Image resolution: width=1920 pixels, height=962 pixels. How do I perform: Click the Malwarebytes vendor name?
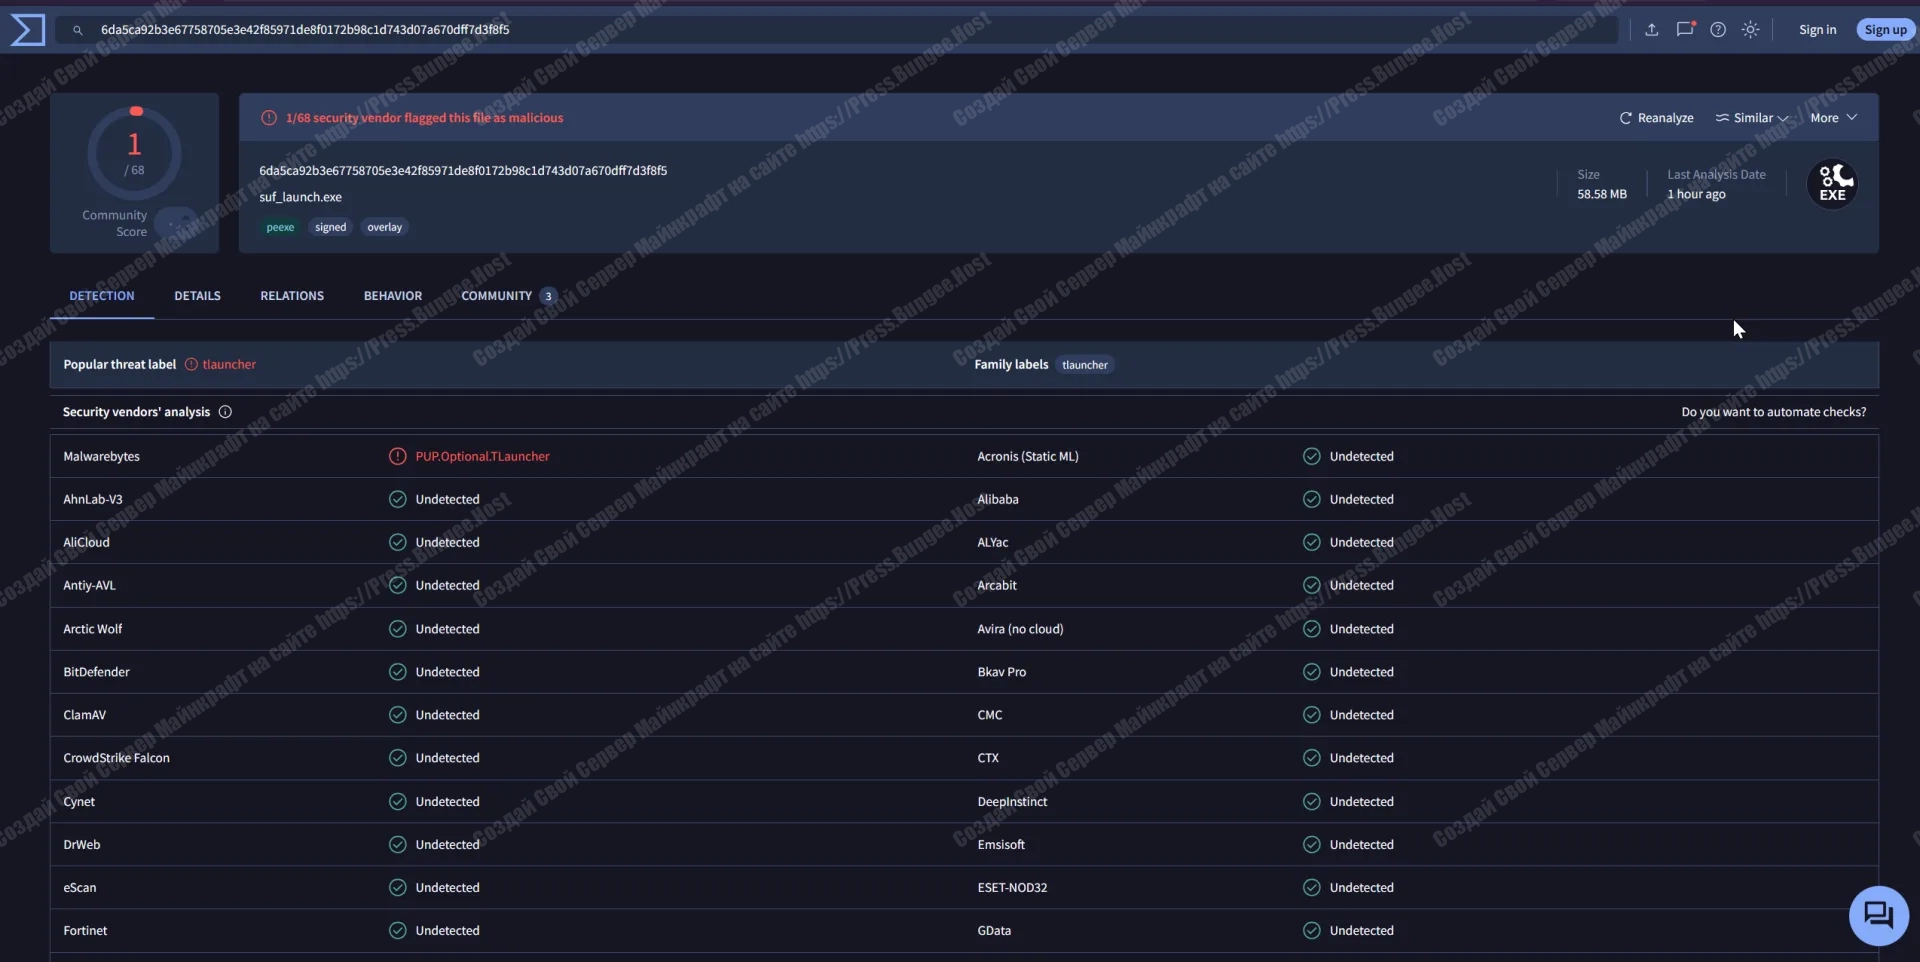coord(101,457)
